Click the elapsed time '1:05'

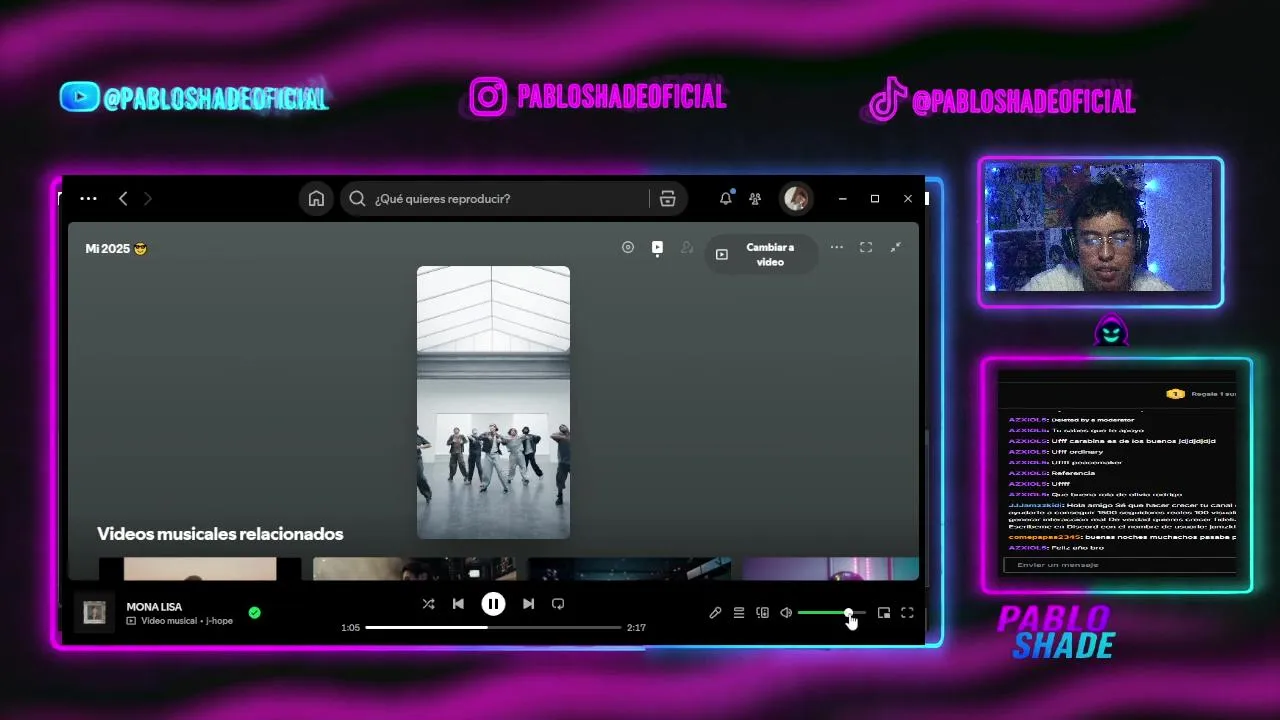(x=350, y=628)
